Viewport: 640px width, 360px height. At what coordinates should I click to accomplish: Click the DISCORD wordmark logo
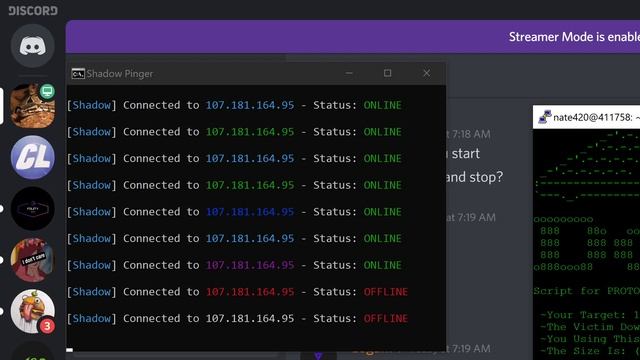(x=33, y=11)
